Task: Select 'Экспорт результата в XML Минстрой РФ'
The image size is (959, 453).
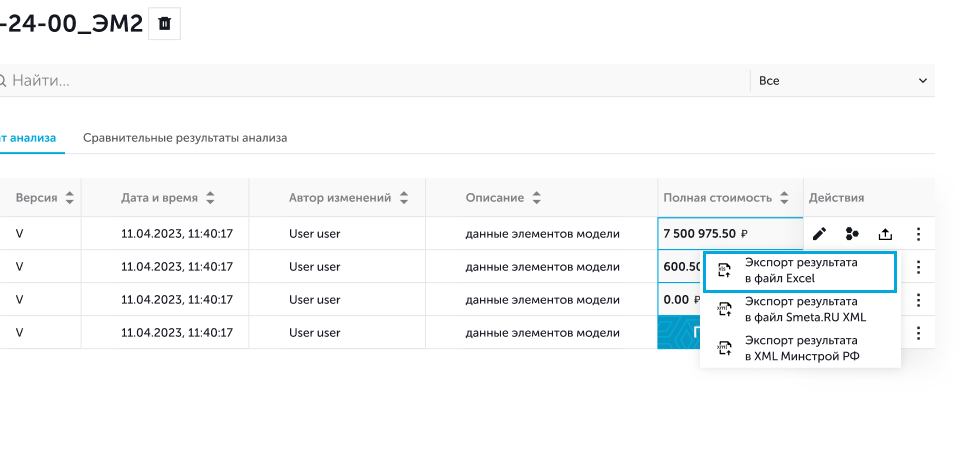Action: click(799, 348)
